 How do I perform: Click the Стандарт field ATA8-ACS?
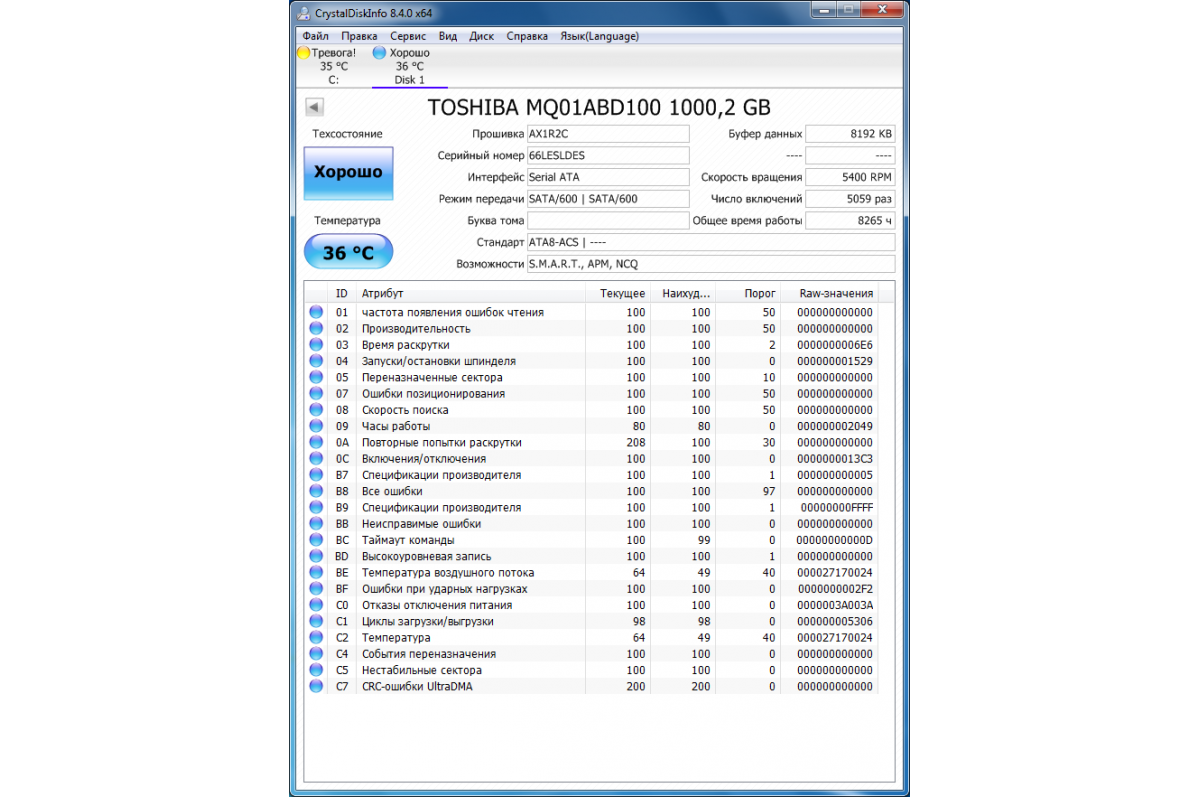711,242
